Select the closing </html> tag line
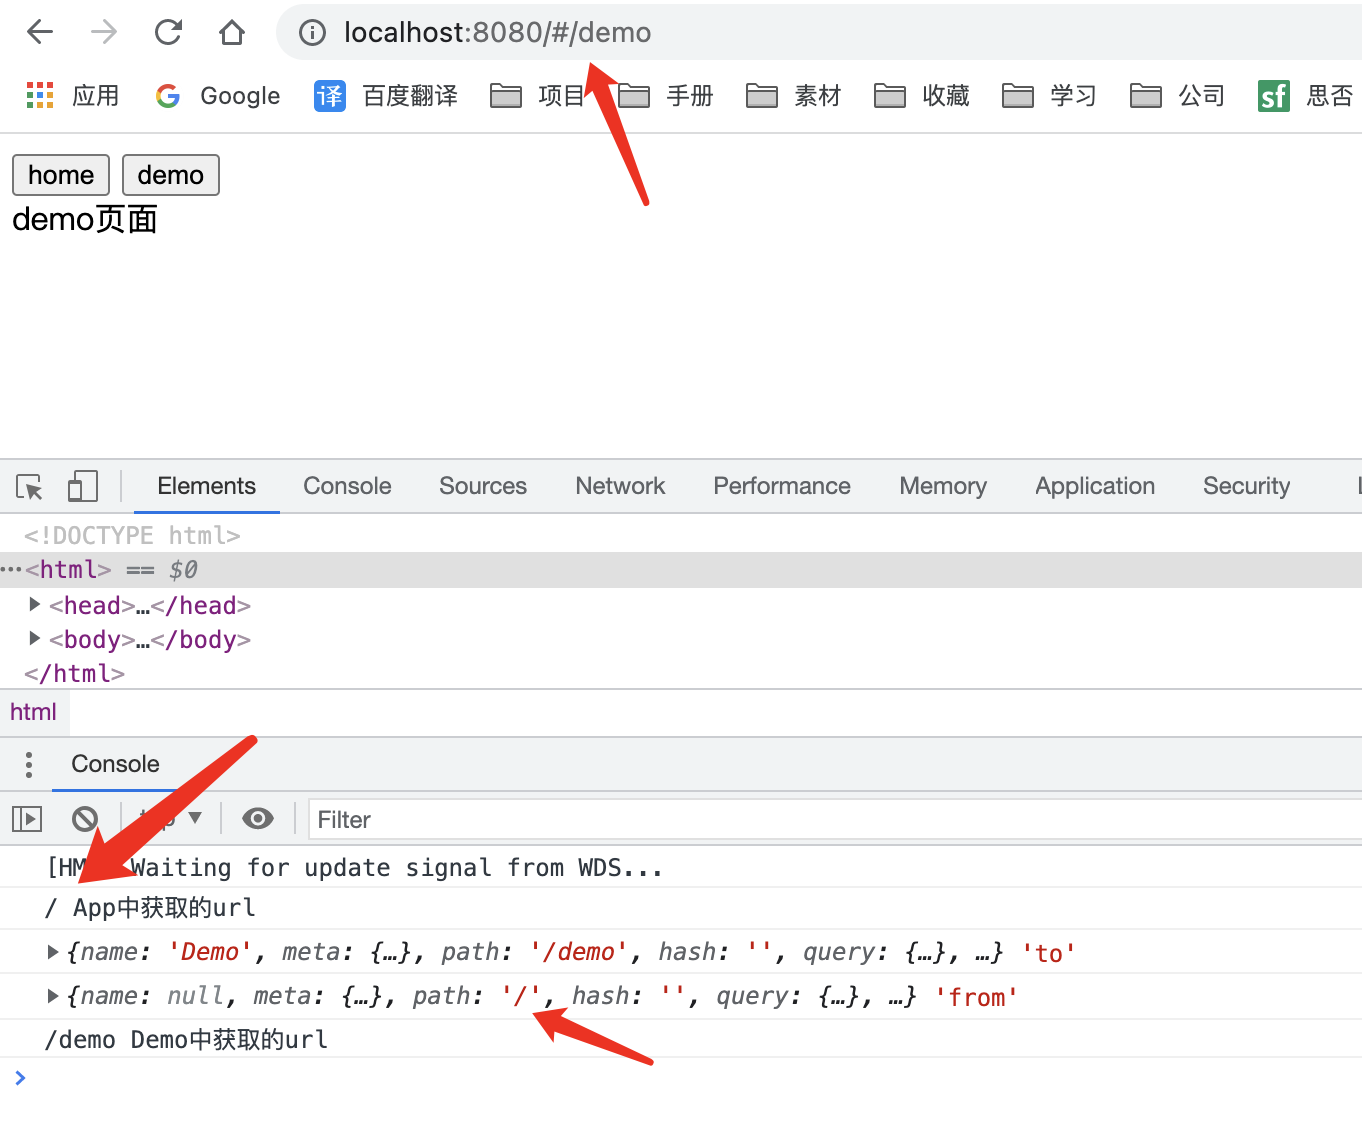The height and width of the screenshot is (1132, 1362). click(75, 674)
